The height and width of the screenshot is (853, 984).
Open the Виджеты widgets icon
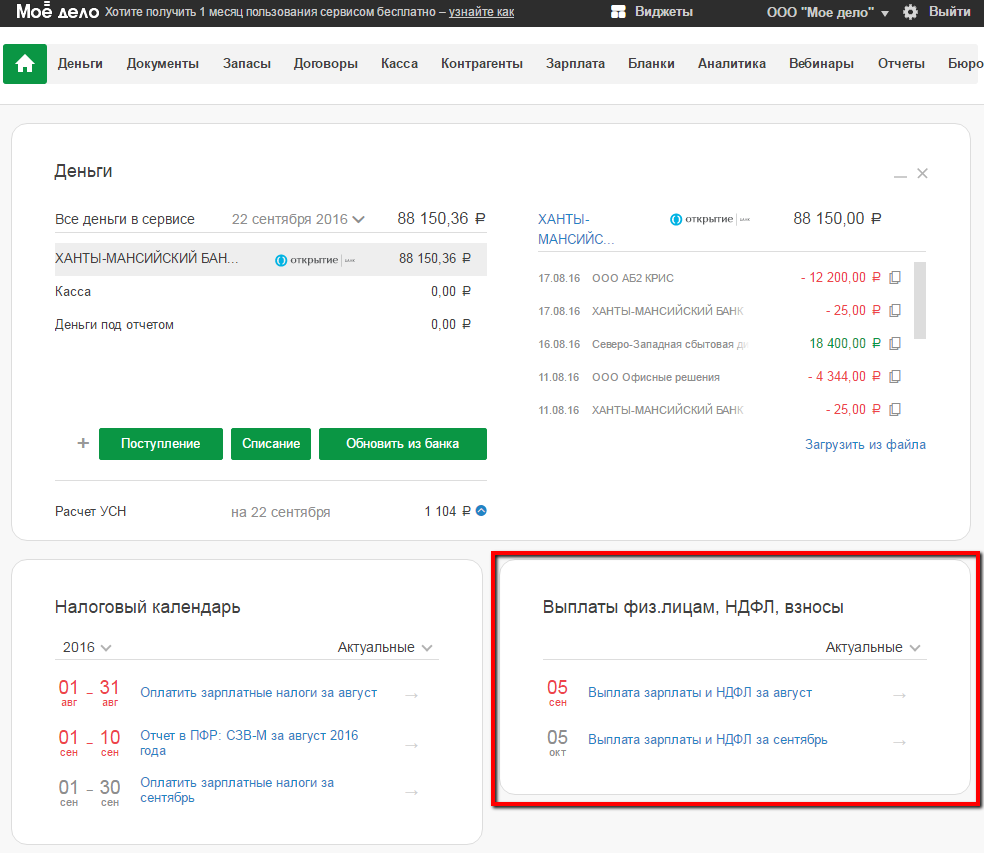point(619,12)
